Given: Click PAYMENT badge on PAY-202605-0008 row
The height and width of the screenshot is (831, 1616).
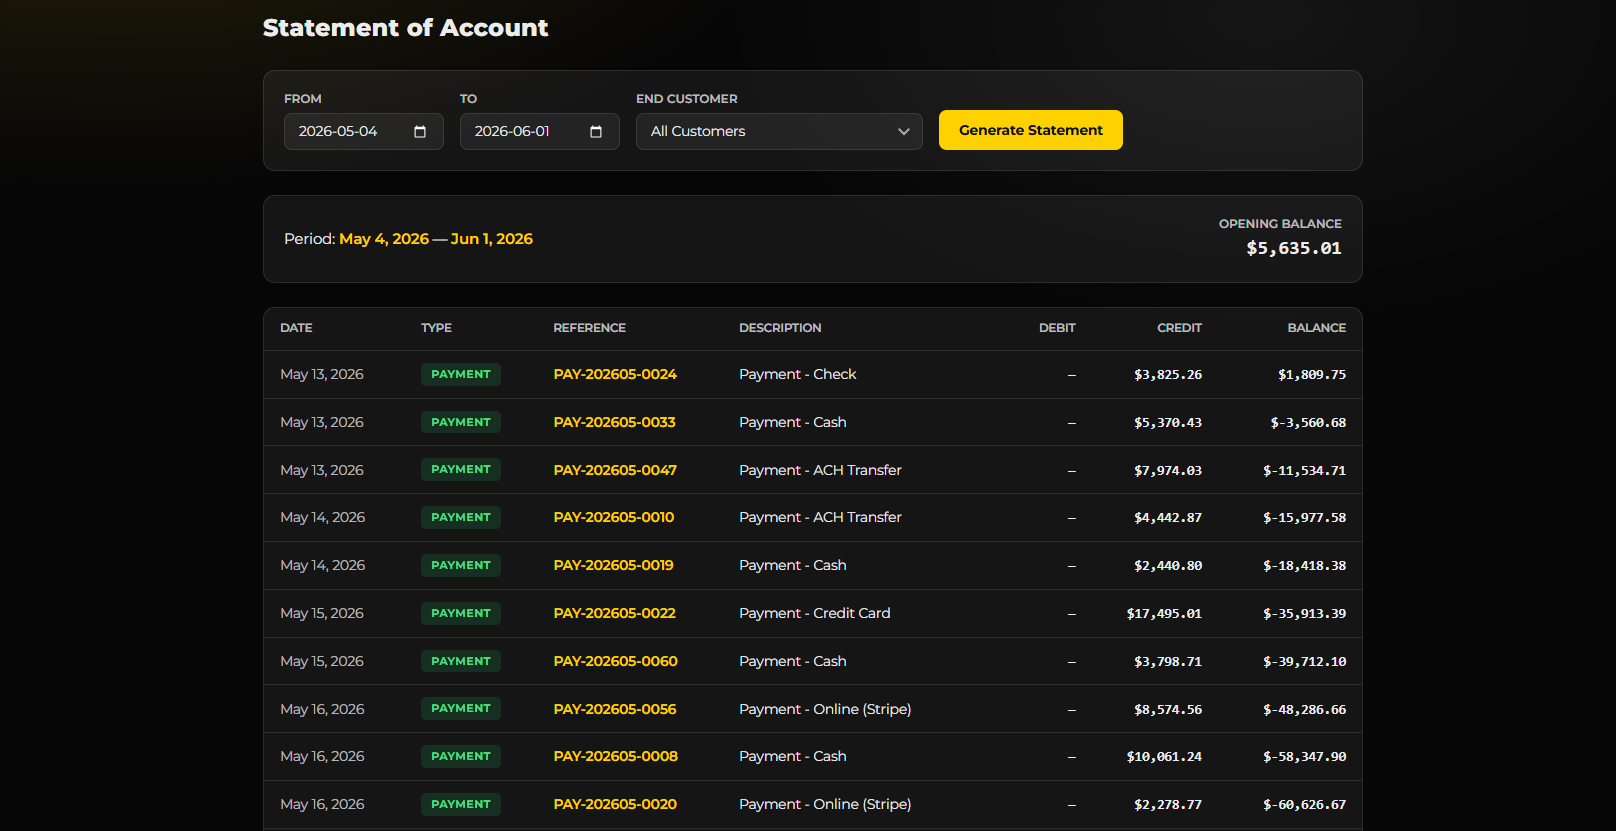Looking at the screenshot, I should pos(461,756).
